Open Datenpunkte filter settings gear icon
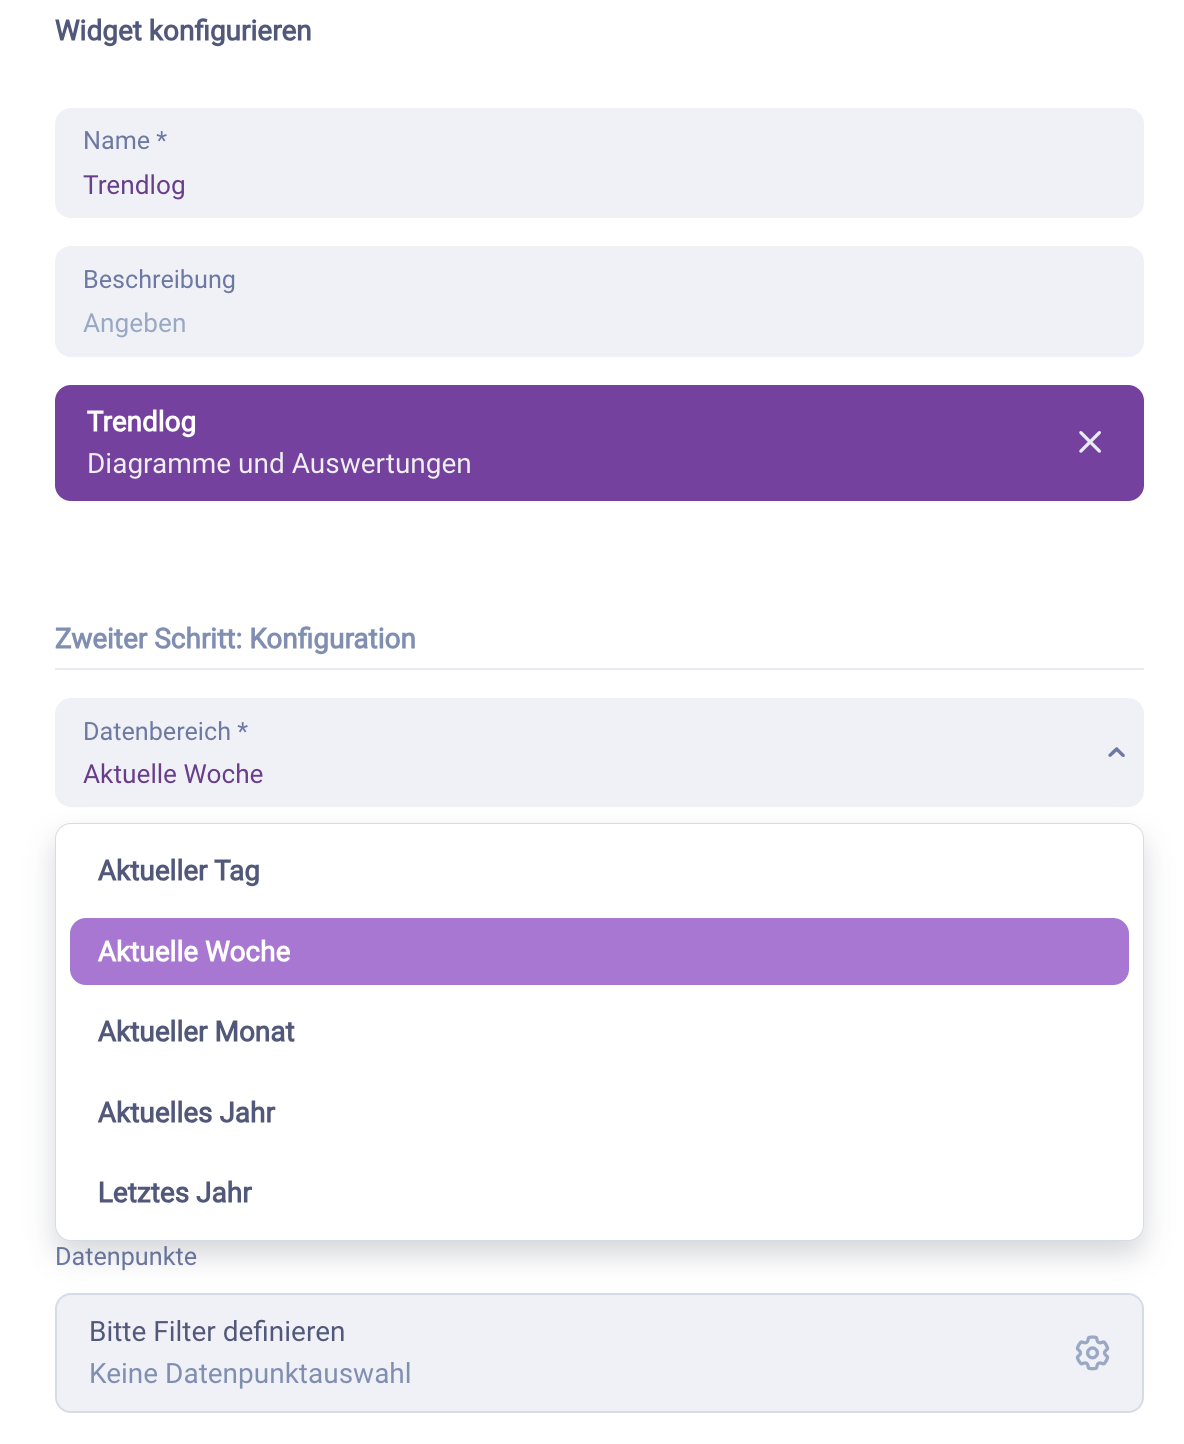Viewport: 1184px width, 1444px height. (x=1092, y=1353)
